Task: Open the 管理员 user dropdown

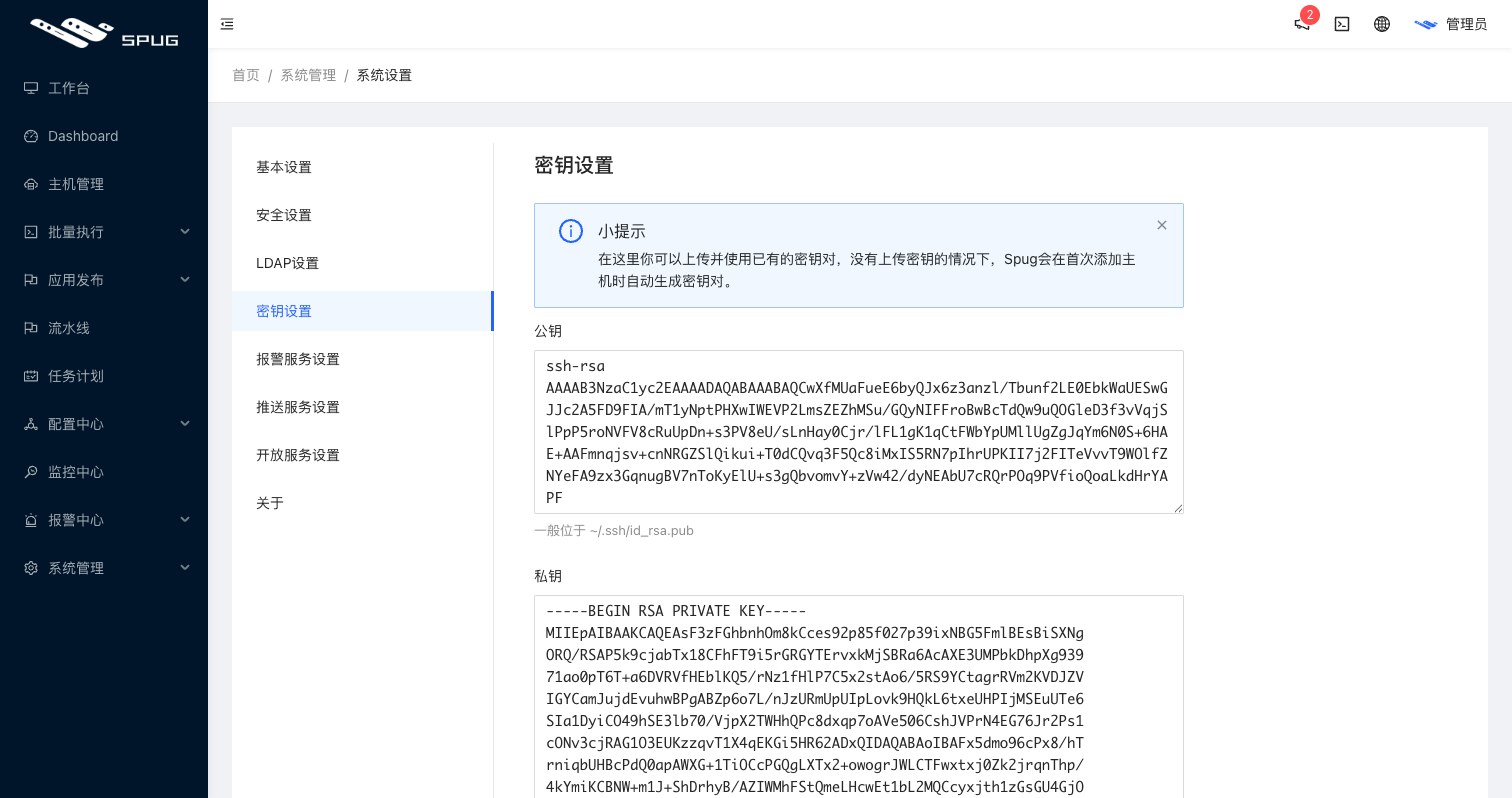Action: (1451, 24)
